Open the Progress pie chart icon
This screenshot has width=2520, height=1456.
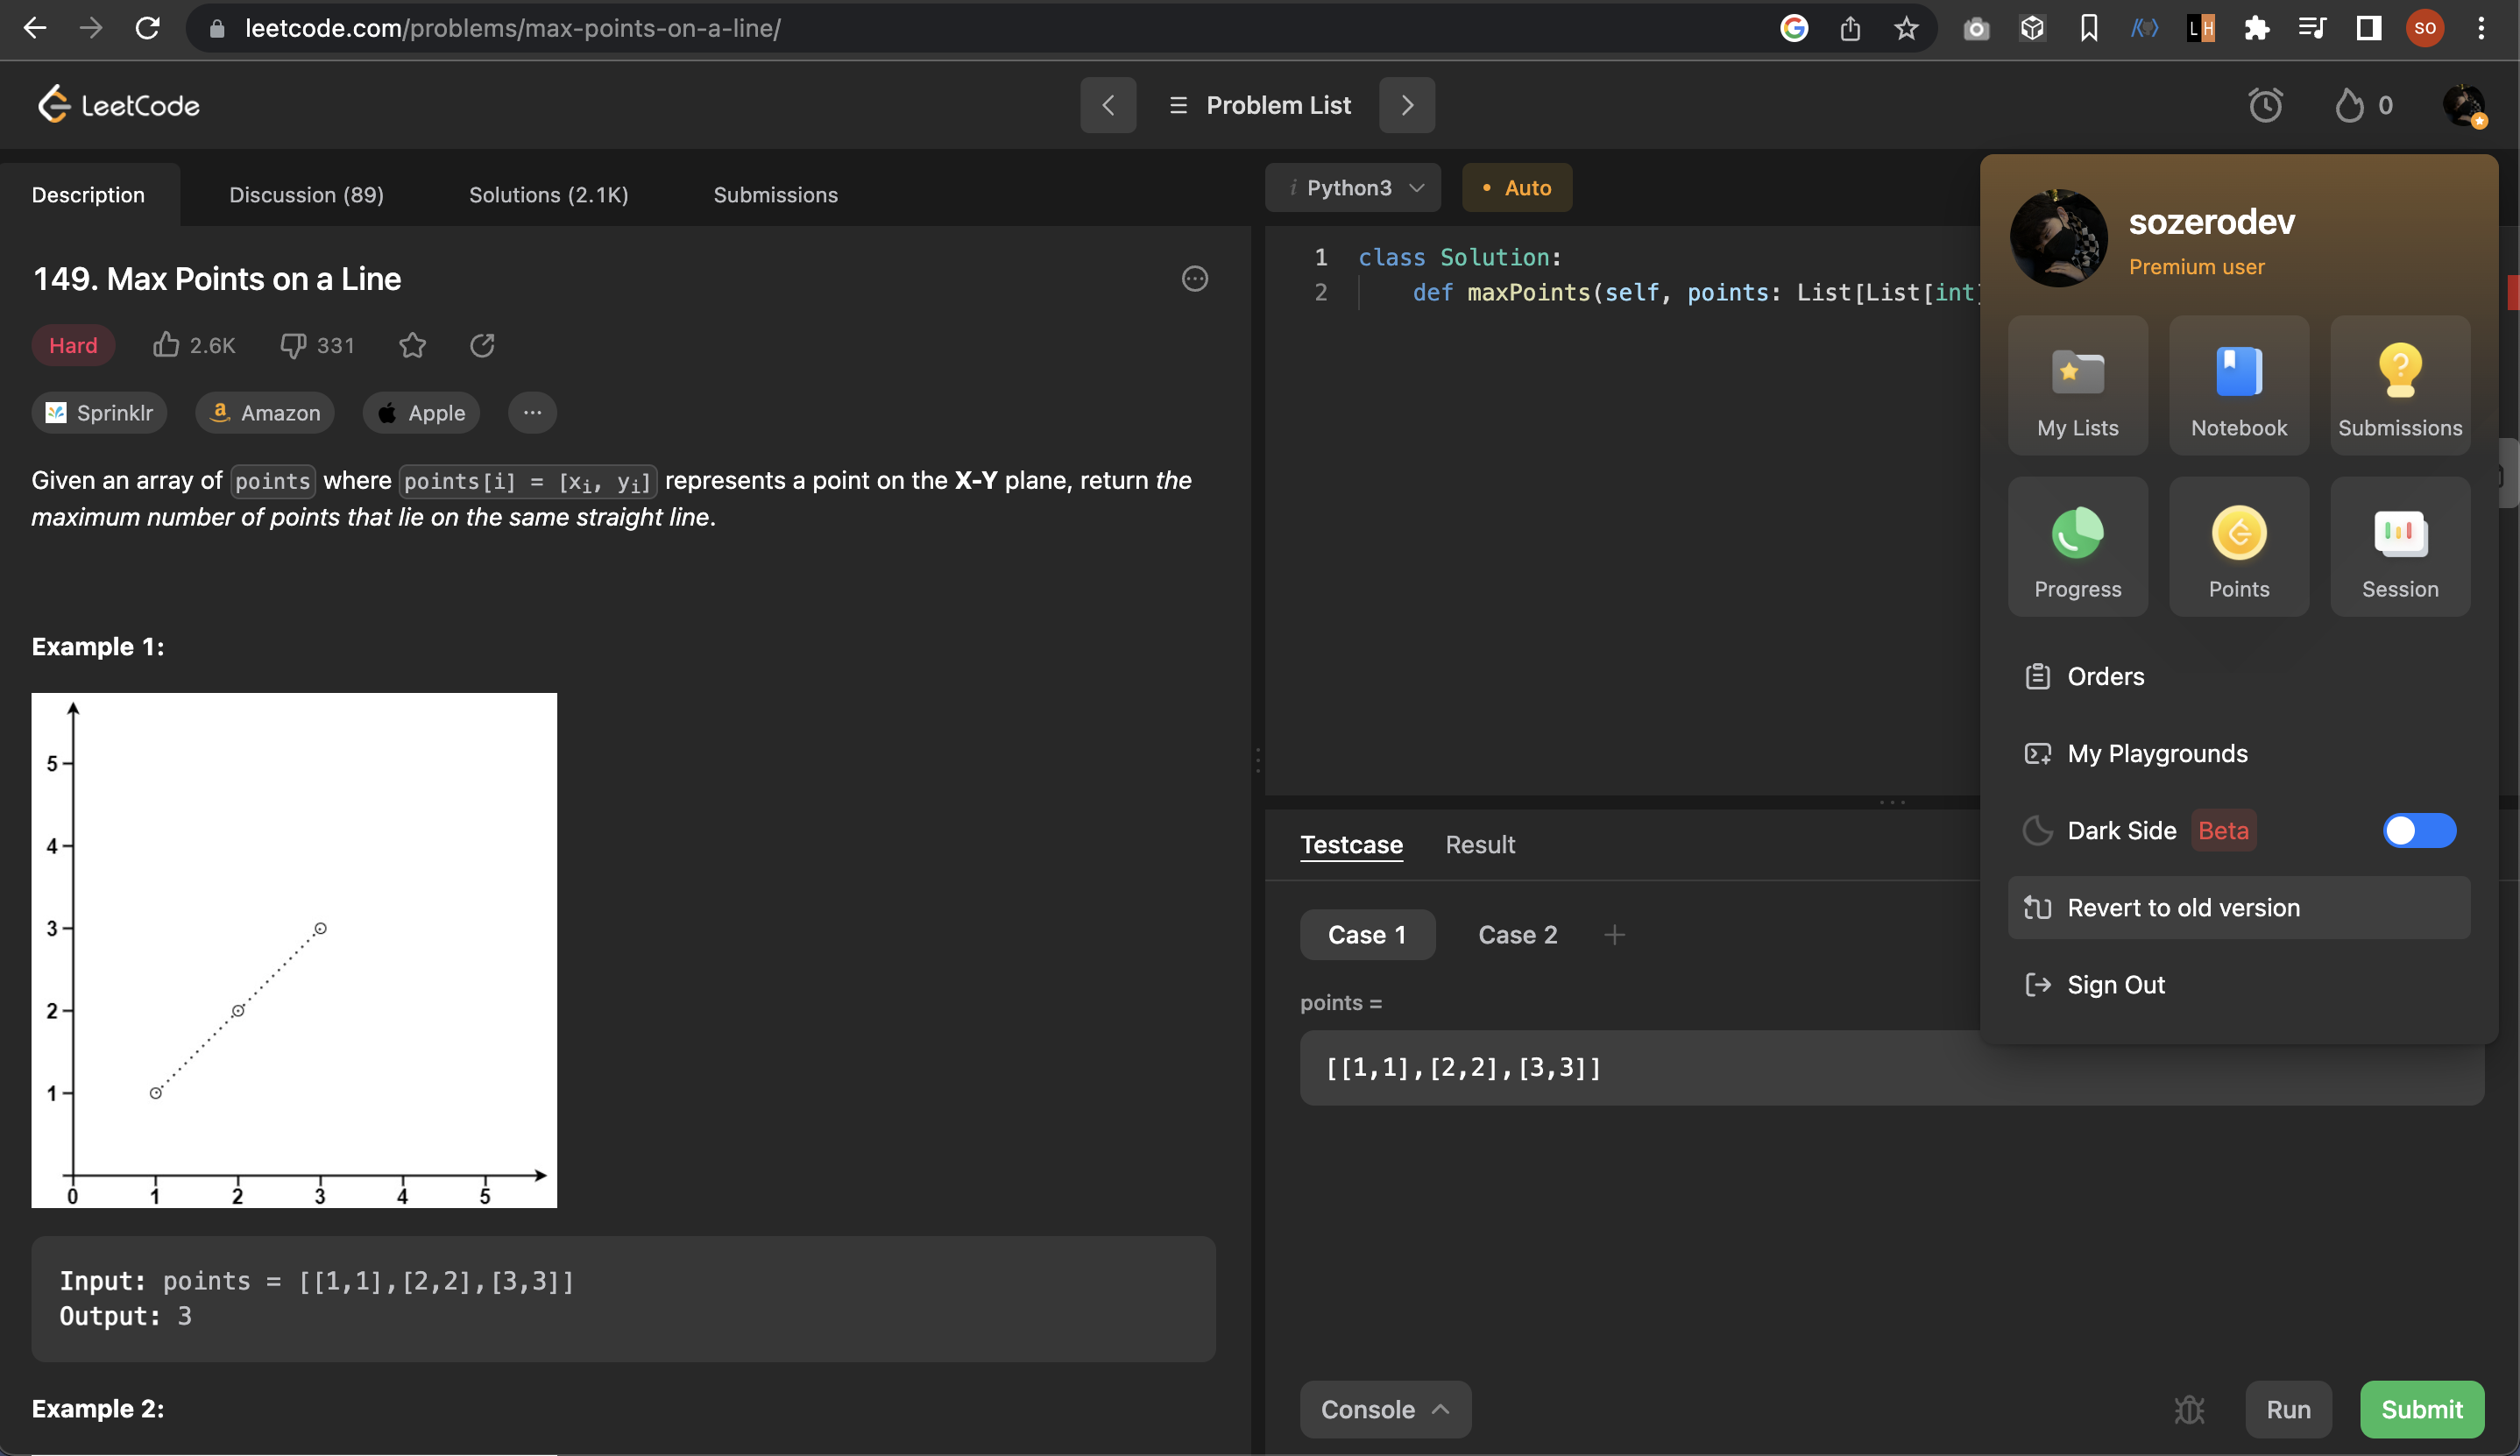pos(2077,533)
